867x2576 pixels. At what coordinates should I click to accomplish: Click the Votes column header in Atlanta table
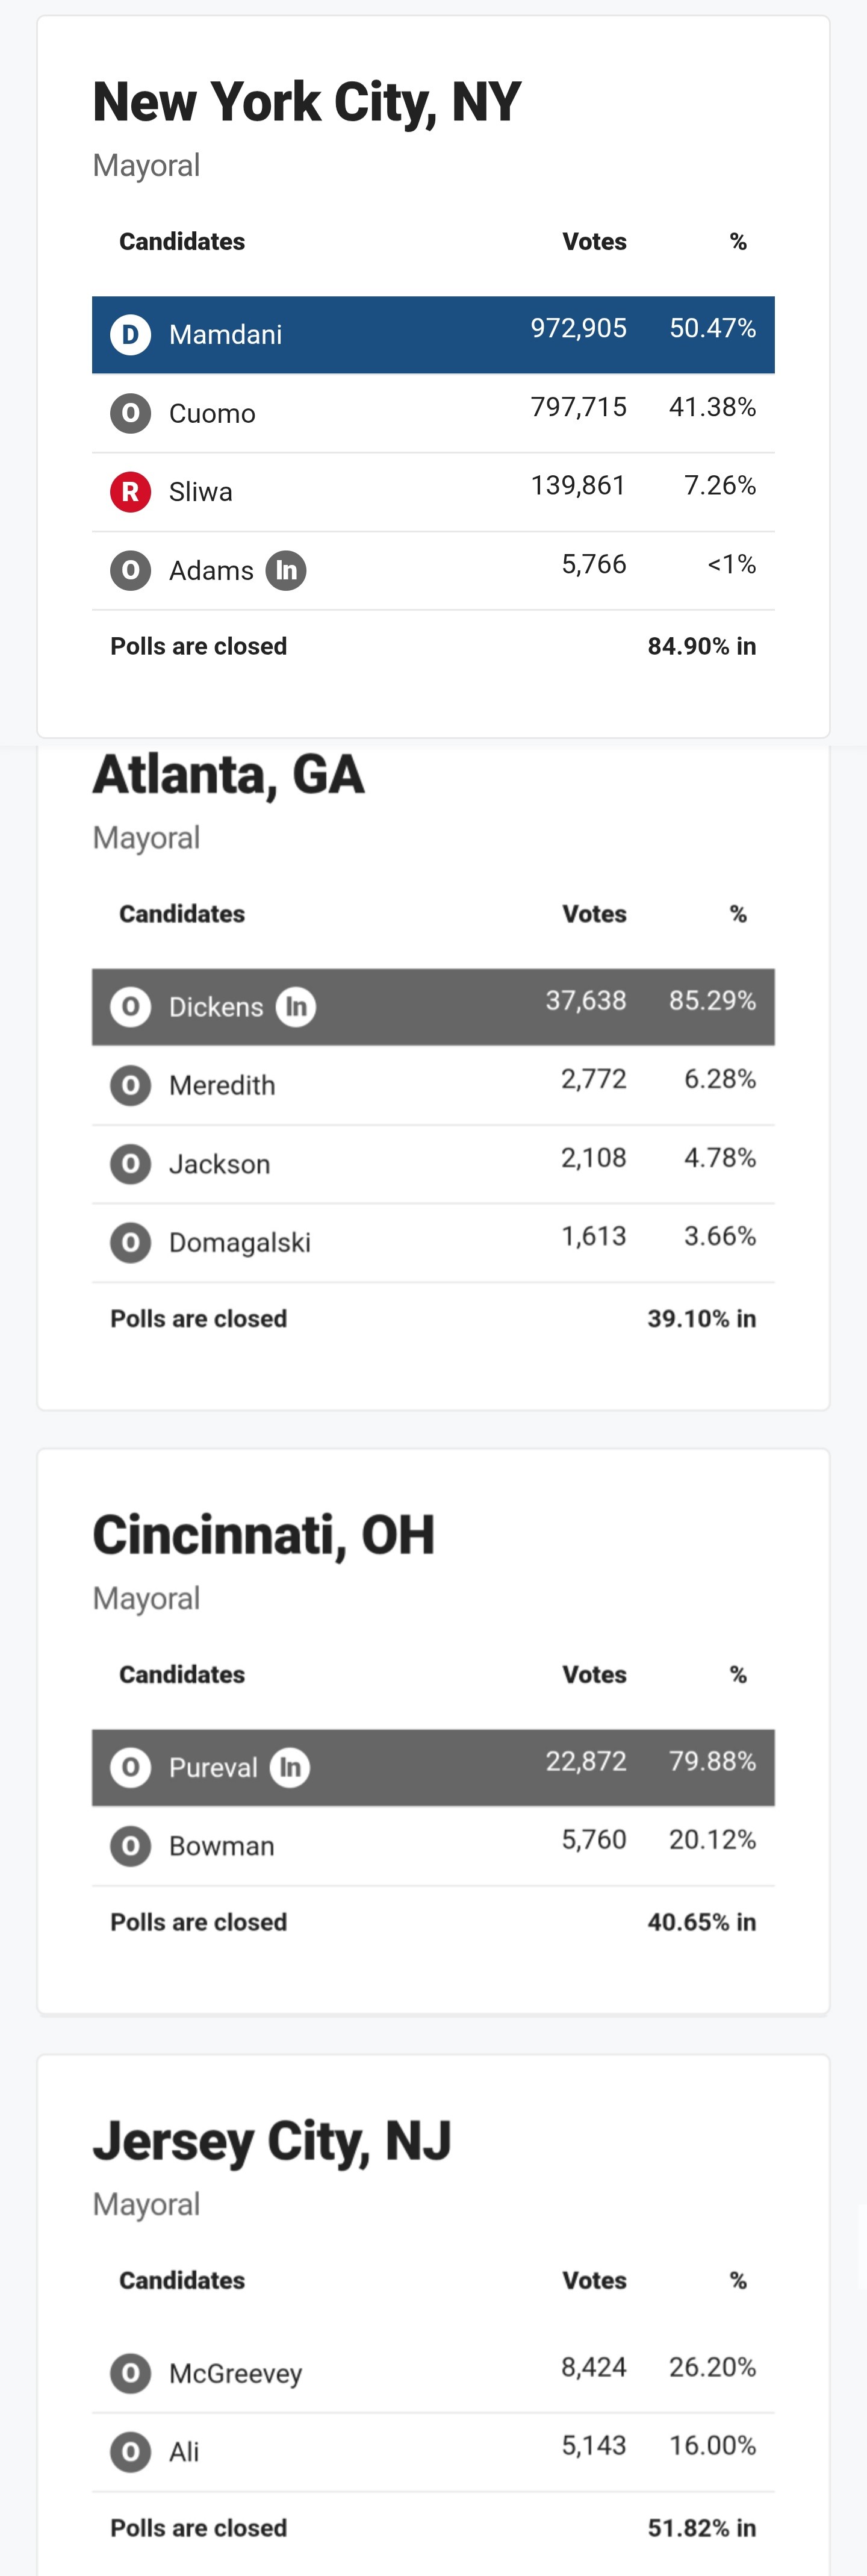(x=594, y=914)
